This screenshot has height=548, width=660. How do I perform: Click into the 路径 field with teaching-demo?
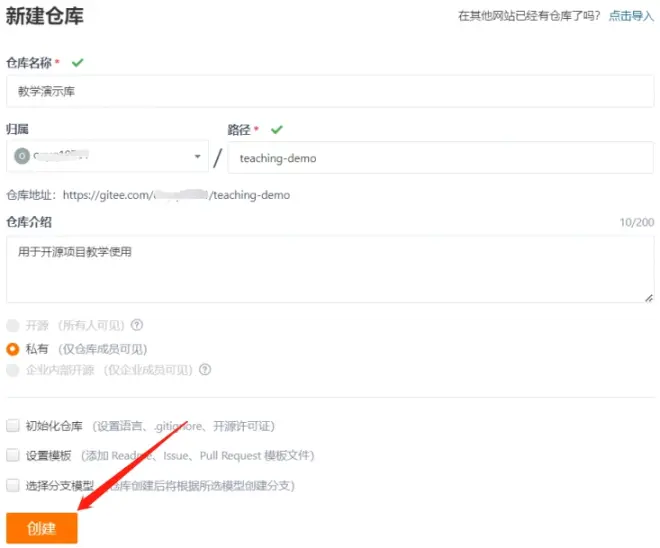[x=440, y=157]
